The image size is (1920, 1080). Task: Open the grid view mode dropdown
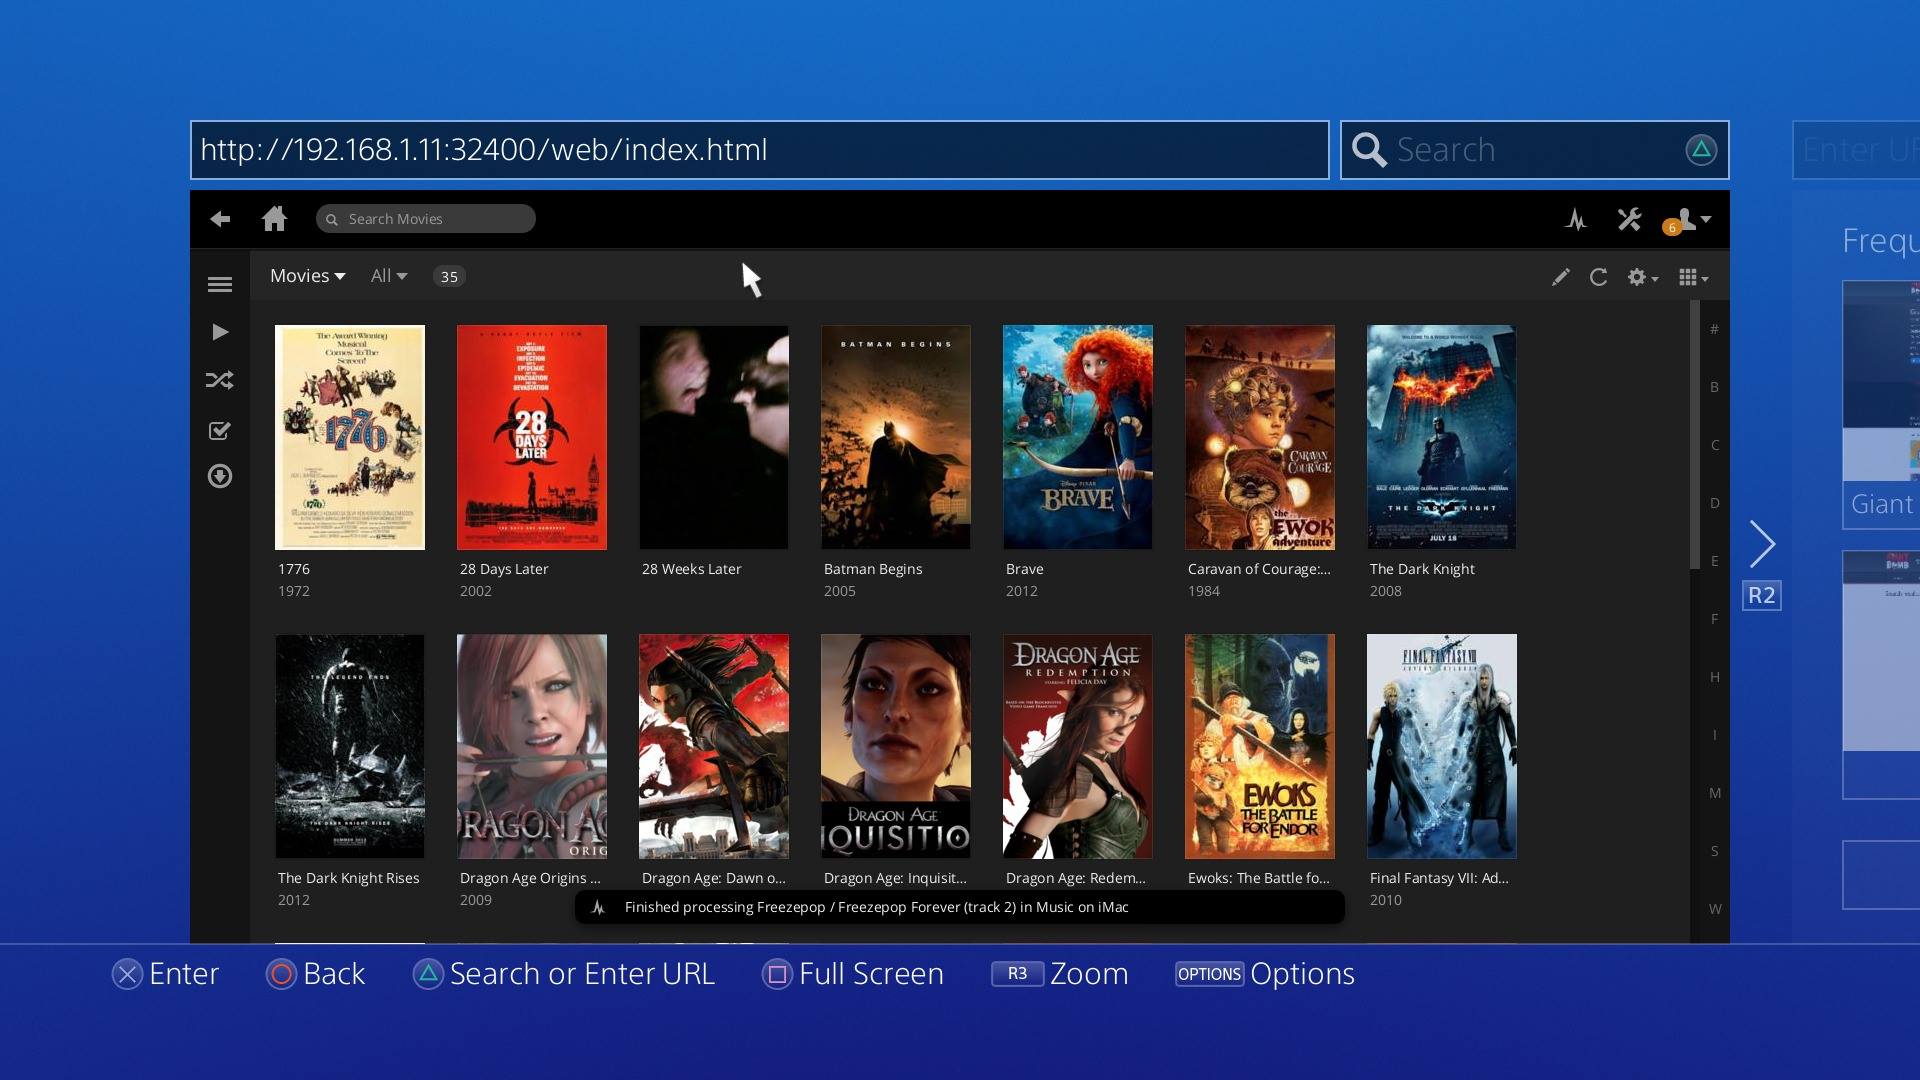pos(1692,277)
